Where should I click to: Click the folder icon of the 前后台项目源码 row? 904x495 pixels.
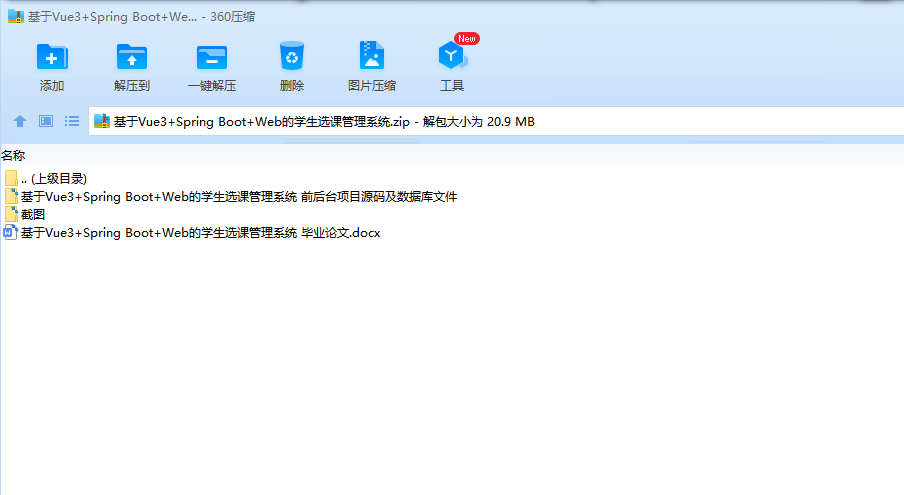tap(11, 196)
